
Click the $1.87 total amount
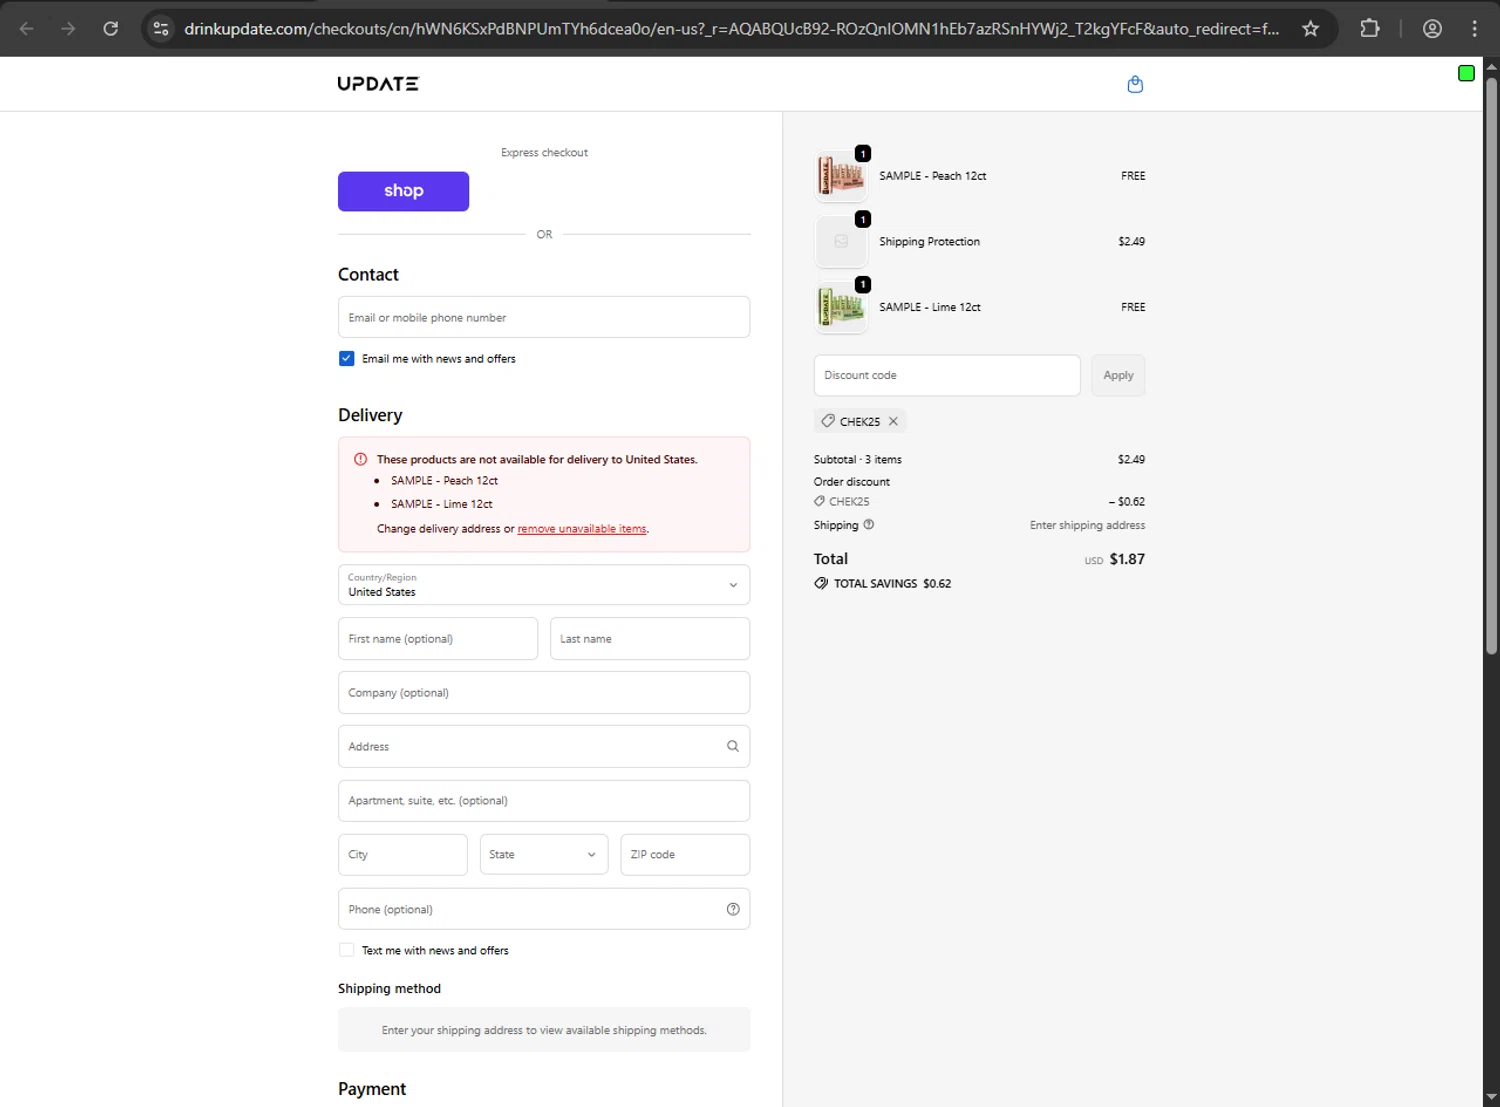[x=1127, y=559]
